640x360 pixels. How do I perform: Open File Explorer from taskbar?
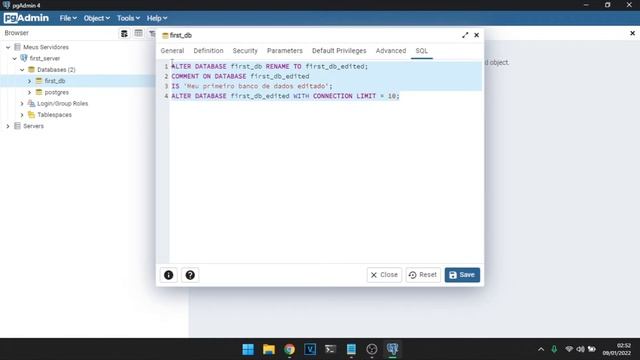269,349
